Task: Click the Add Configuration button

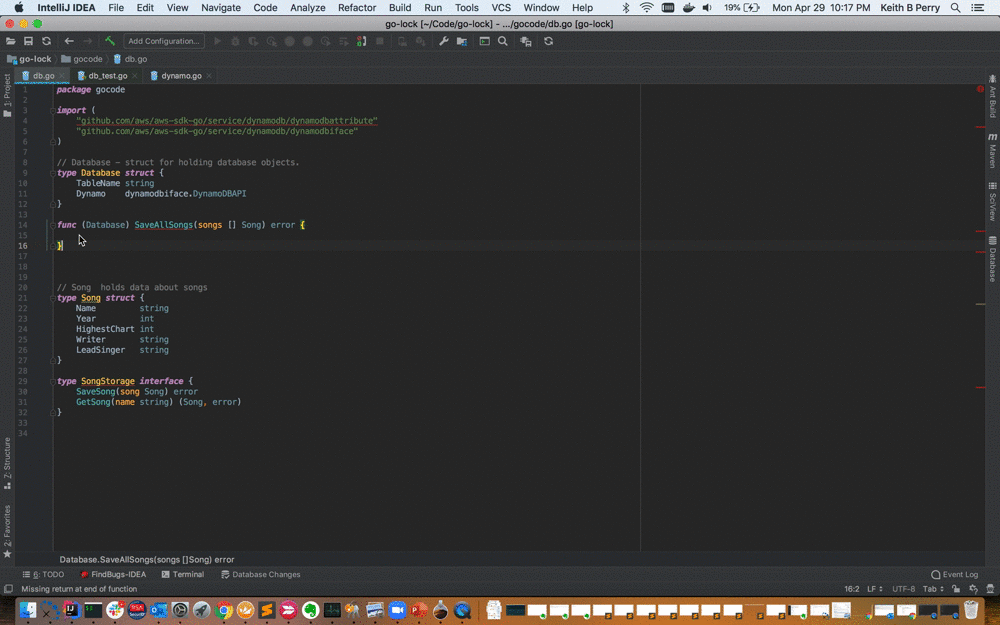Action: pos(164,42)
